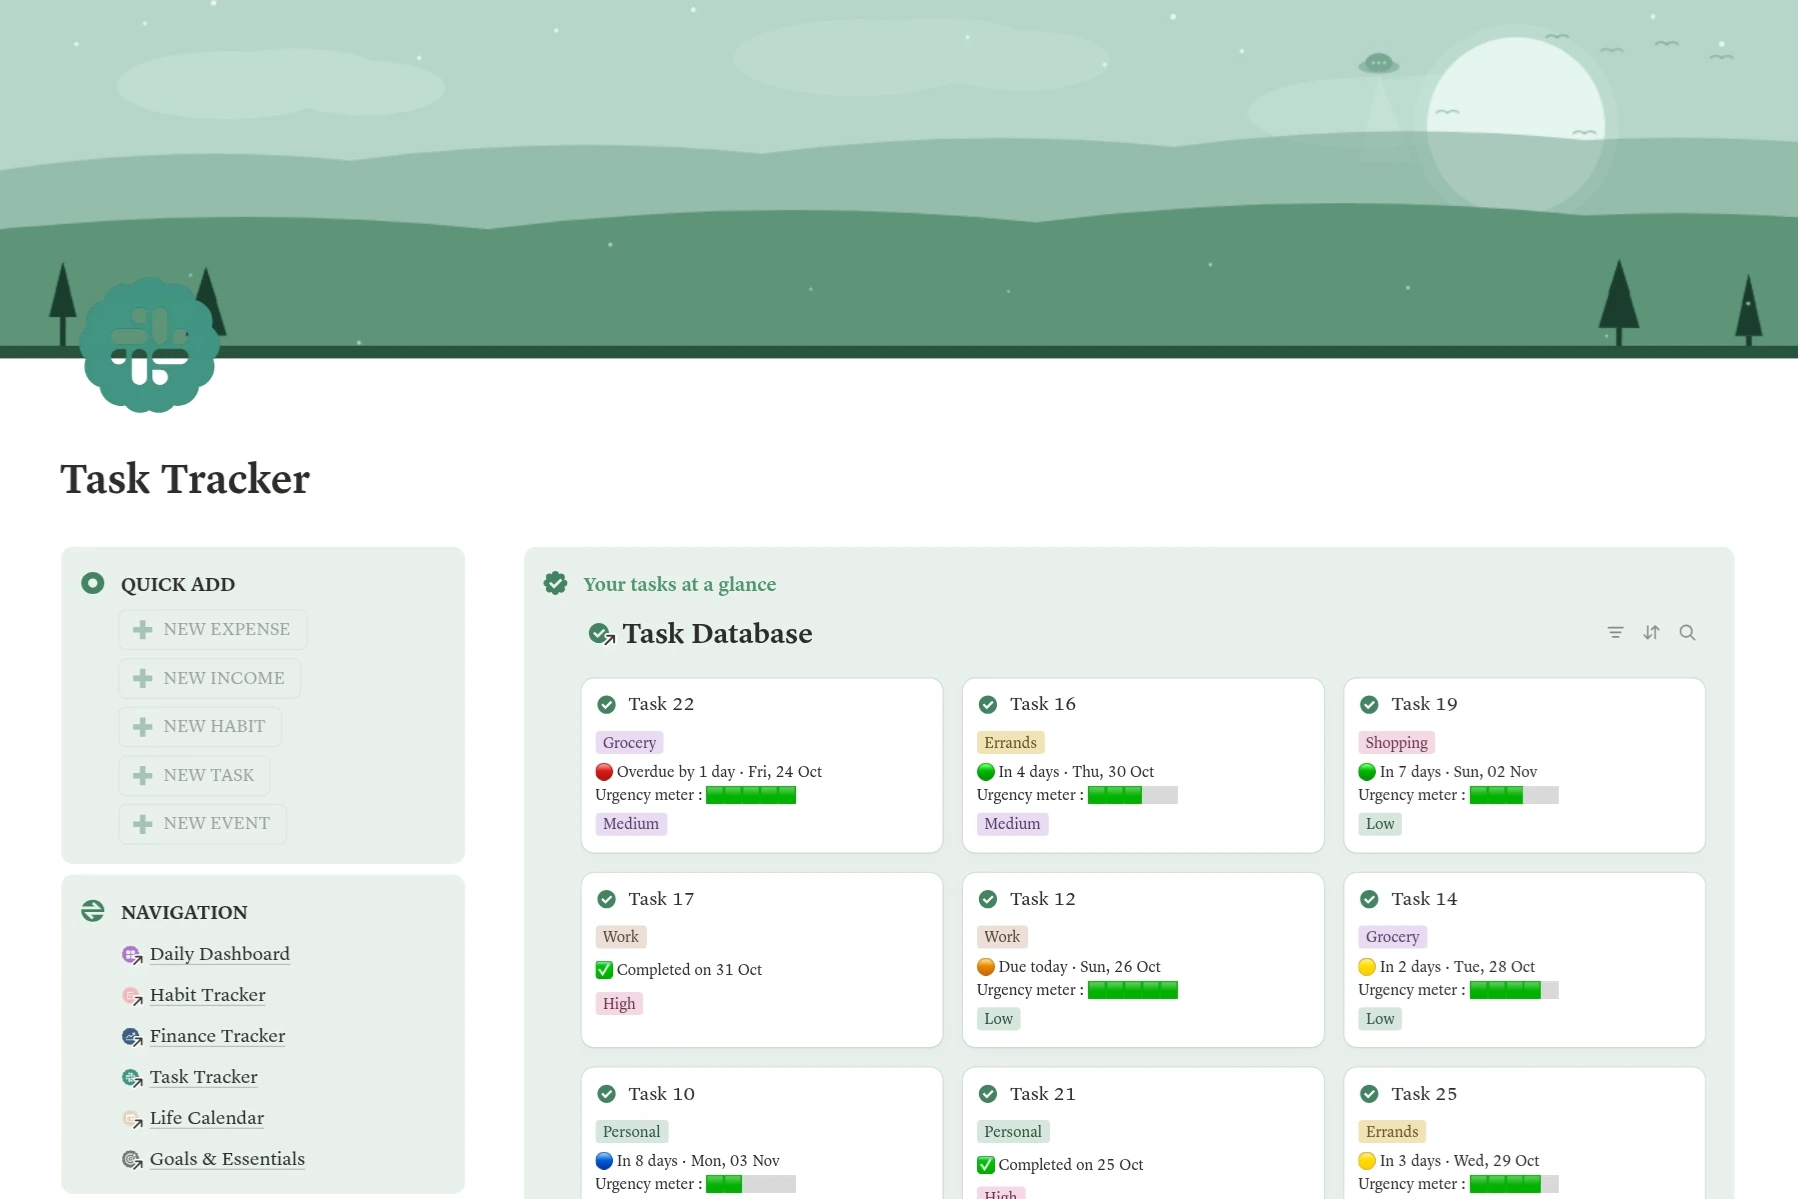The width and height of the screenshot is (1798, 1199).
Task: Click the filter icon in Task Database
Action: tap(1615, 632)
